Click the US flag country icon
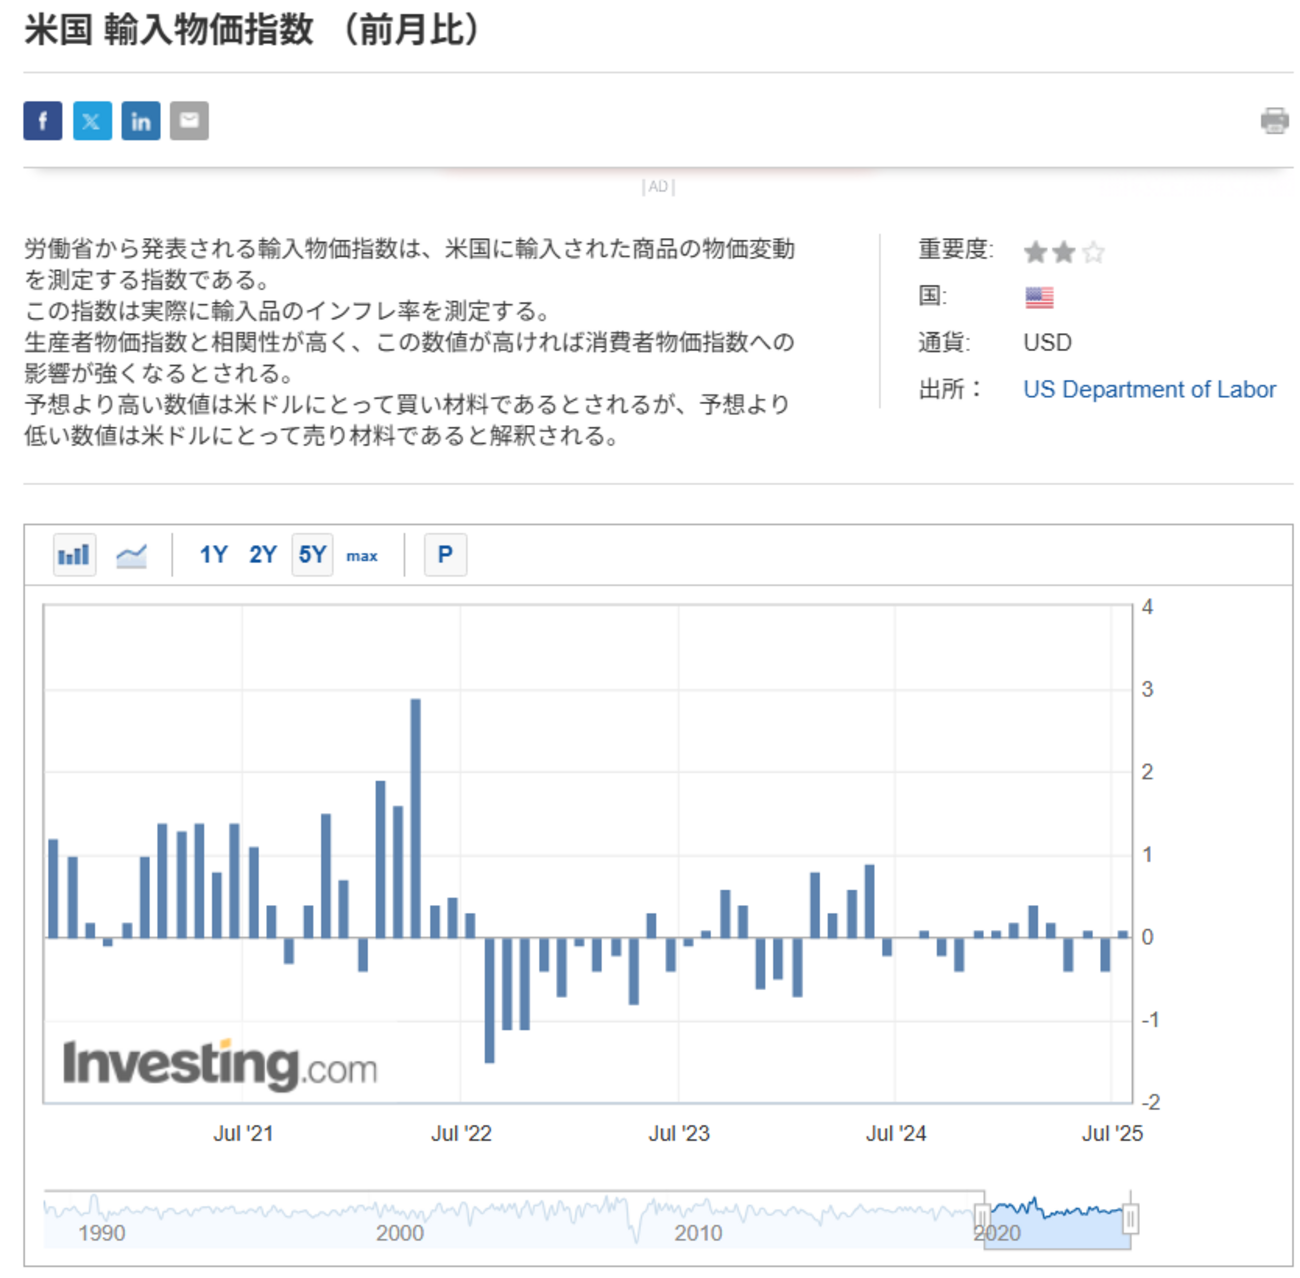This screenshot has width=1300, height=1278. point(1039,297)
